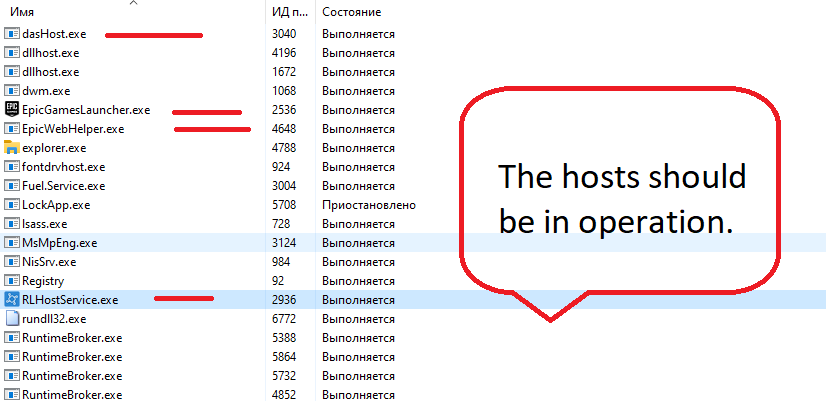The width and height of the screenshot is (826, 401).
Task: Select RuntimeBroker.exe with PID 5732
Action: click(x=72, y=376)
